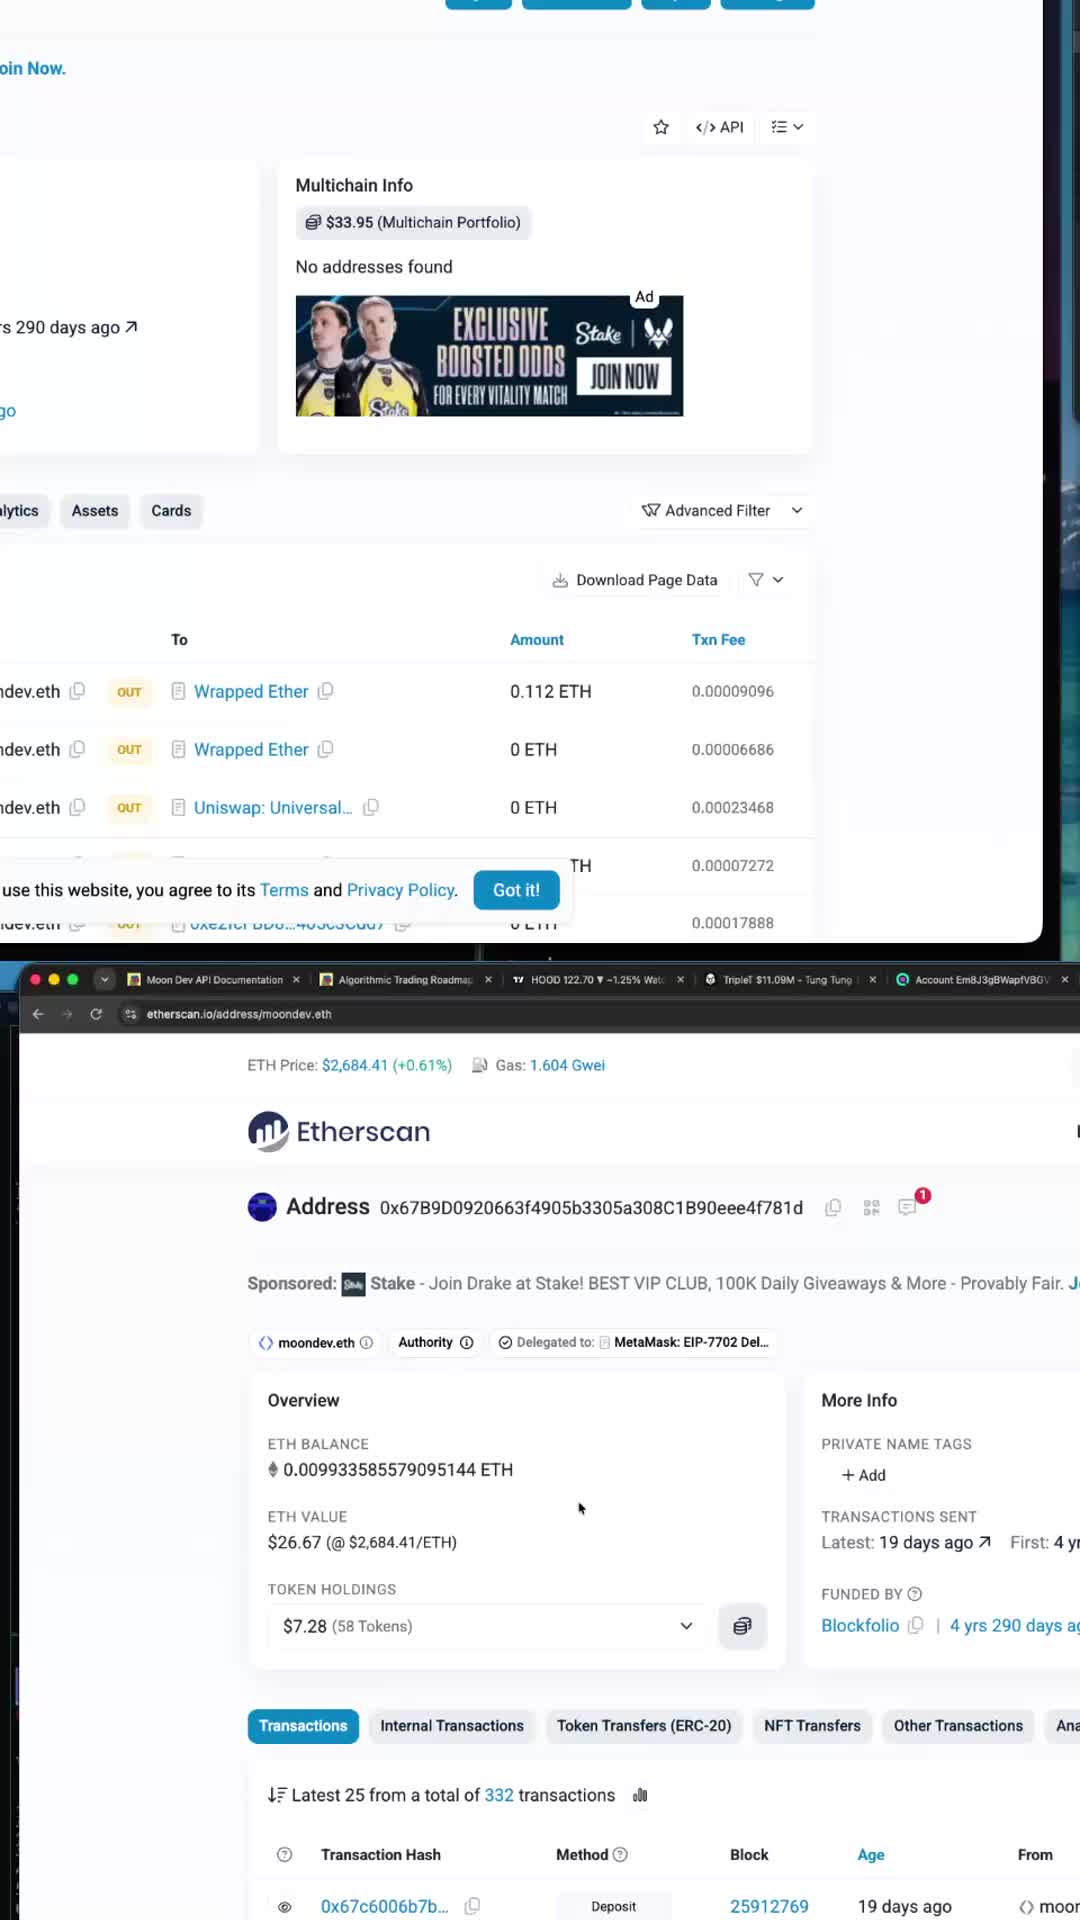Copy the Wrapped Ether address in the 0.112 ETH row

[x=326, y=691]
